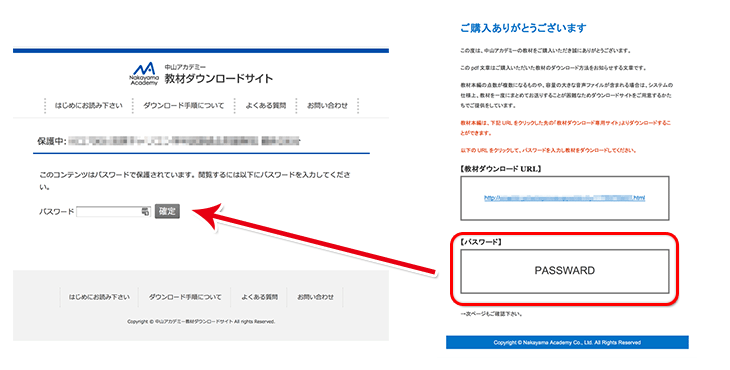Click the Nakayama Academy logo
Viewport: 730px width, 370px height.
[144, 74]
